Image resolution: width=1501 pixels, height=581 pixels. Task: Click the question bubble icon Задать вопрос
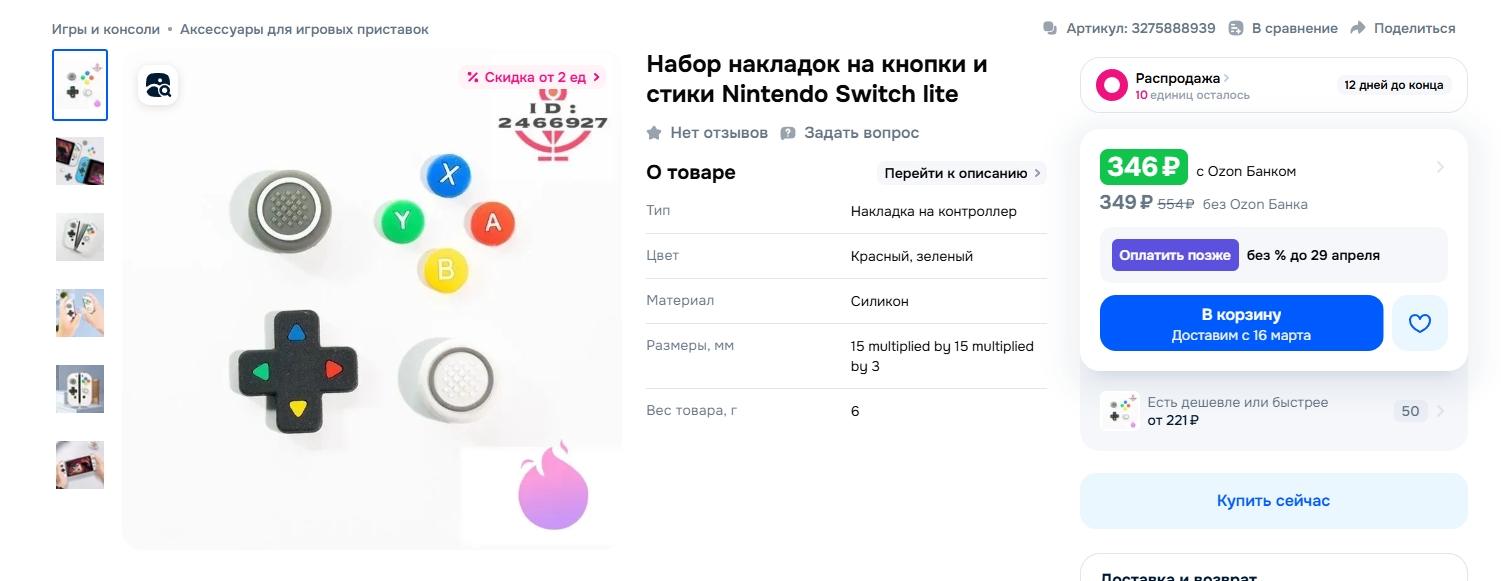click(788, 133)
